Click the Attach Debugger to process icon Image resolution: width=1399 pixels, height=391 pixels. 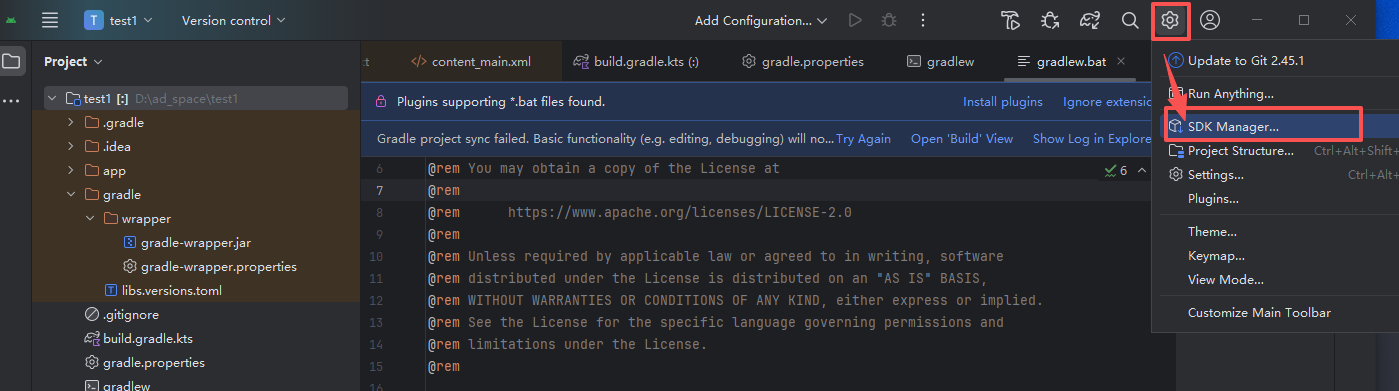[1050, 20]
